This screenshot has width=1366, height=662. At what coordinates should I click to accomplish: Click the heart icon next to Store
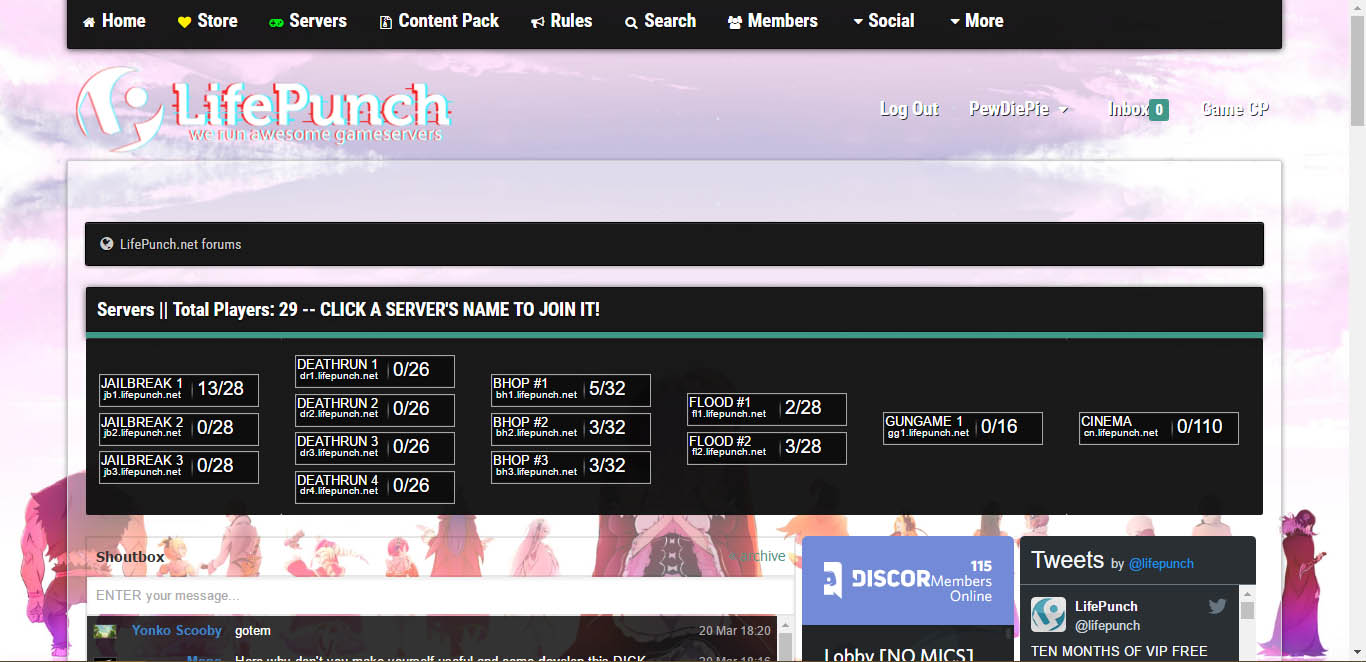click(x=184, y=22)
